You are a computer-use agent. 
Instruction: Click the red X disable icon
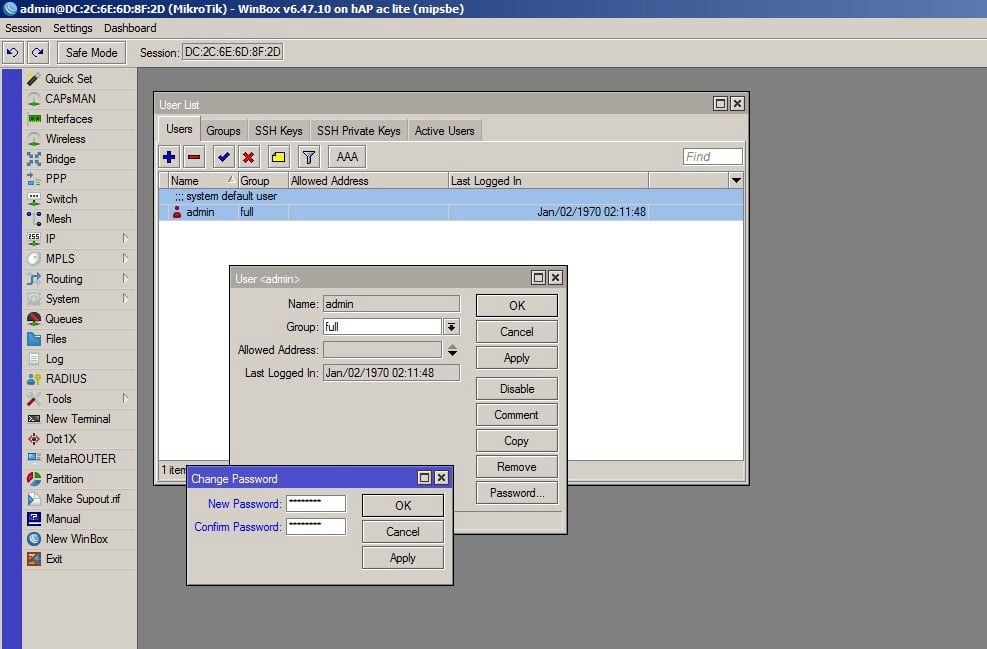tap(248, 157)
